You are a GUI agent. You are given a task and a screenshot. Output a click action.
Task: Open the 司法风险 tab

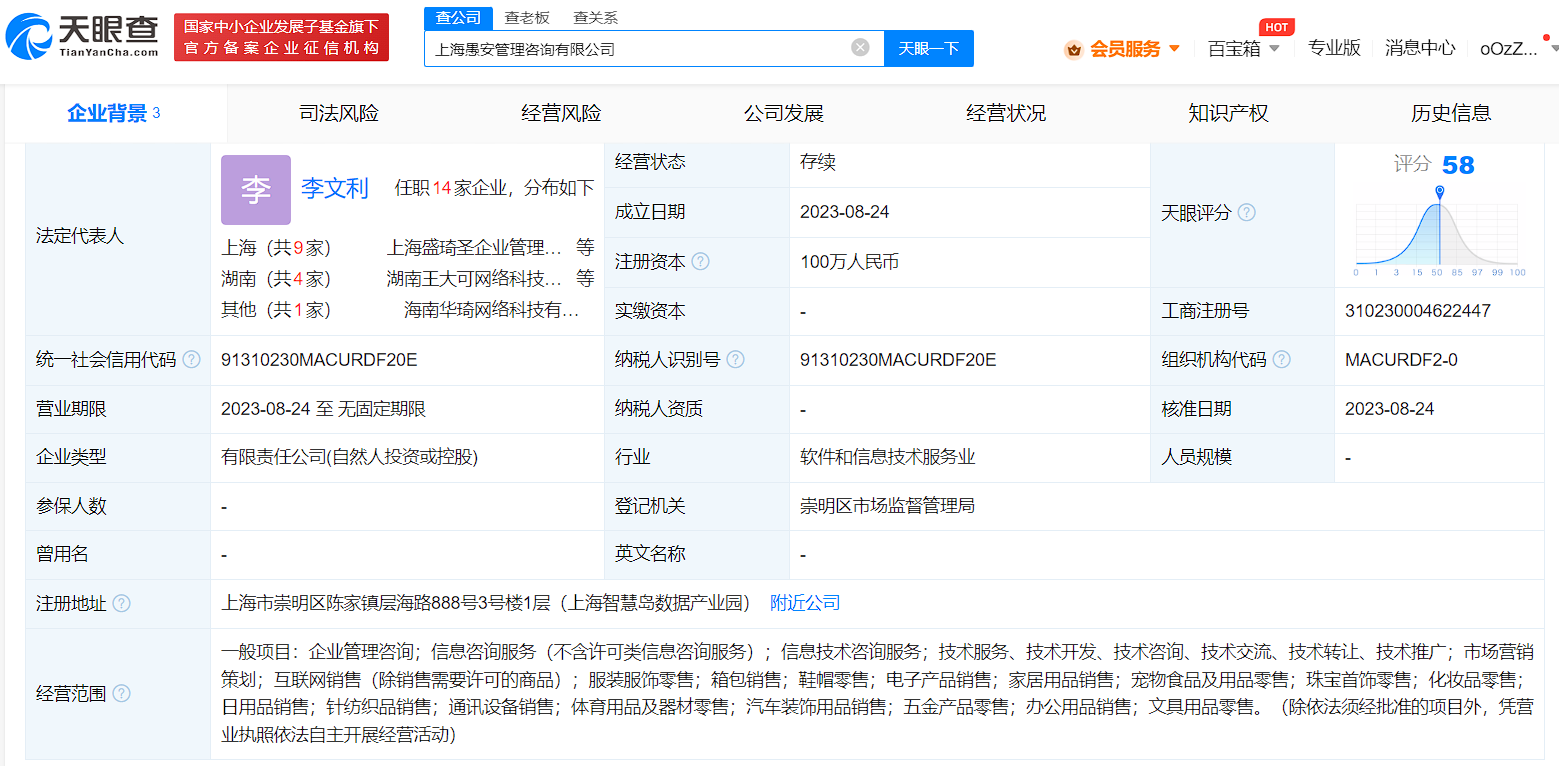pos(339,113)
